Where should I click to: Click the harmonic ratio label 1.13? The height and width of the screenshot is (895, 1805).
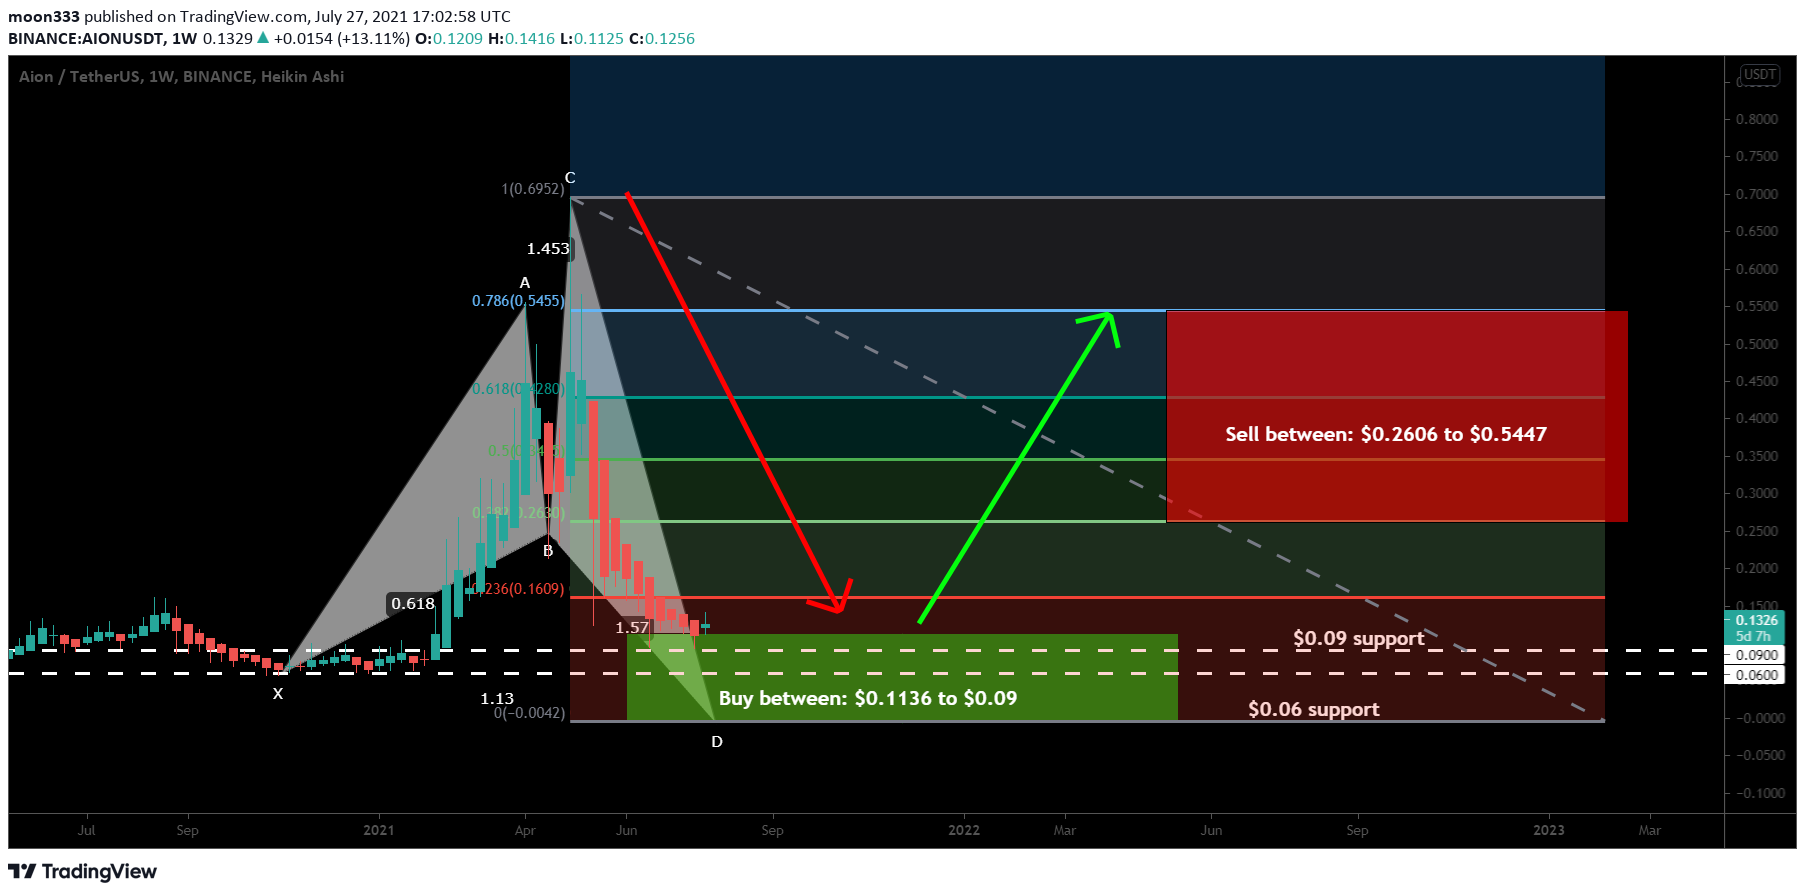tap(497, 698)
